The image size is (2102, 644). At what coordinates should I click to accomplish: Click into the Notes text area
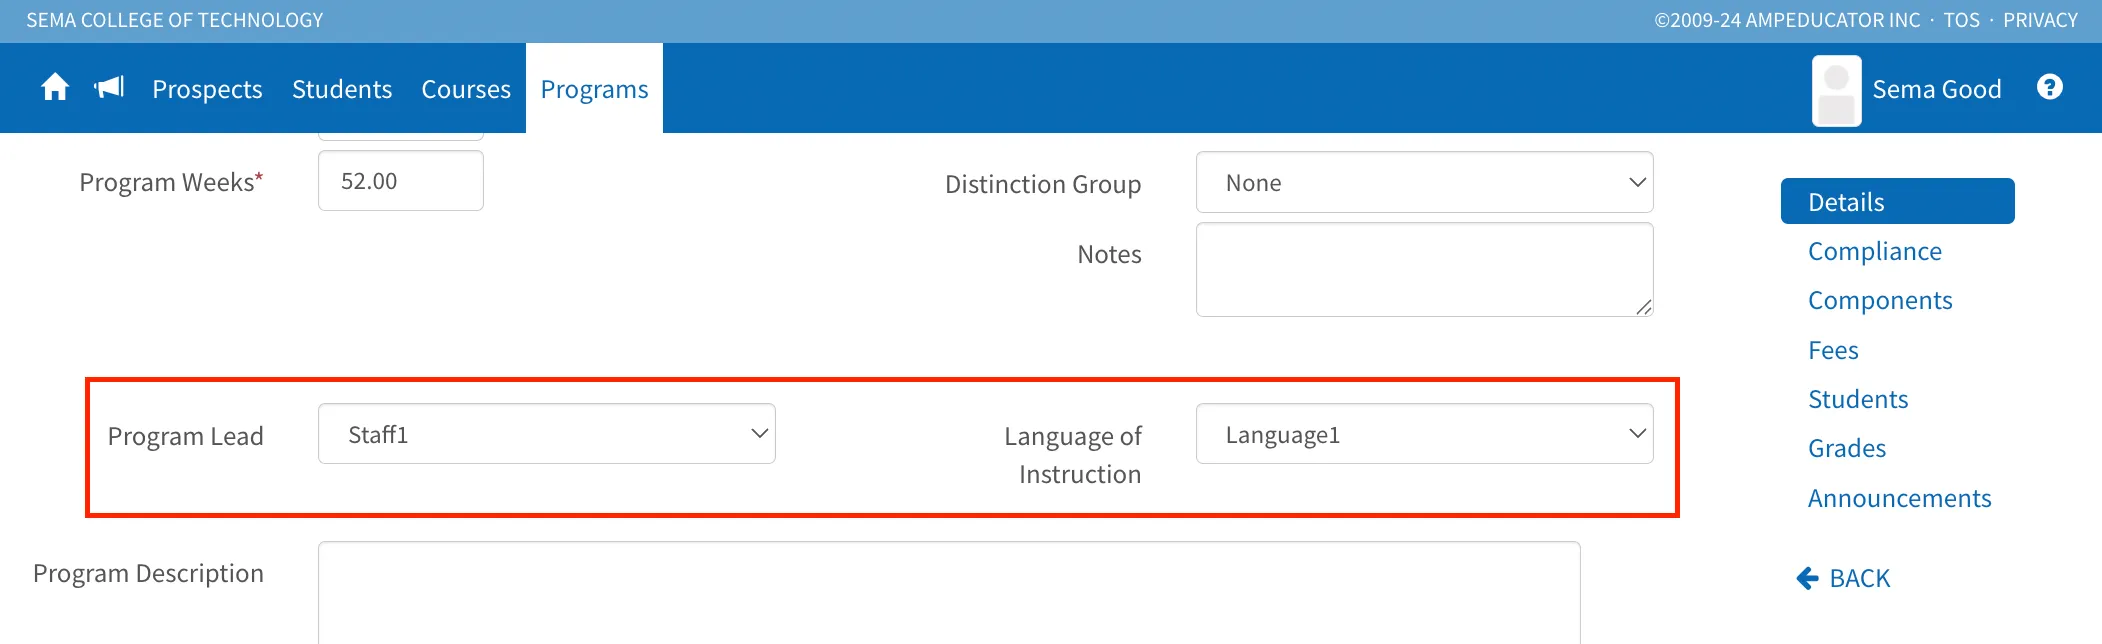tap(1424, 269)
